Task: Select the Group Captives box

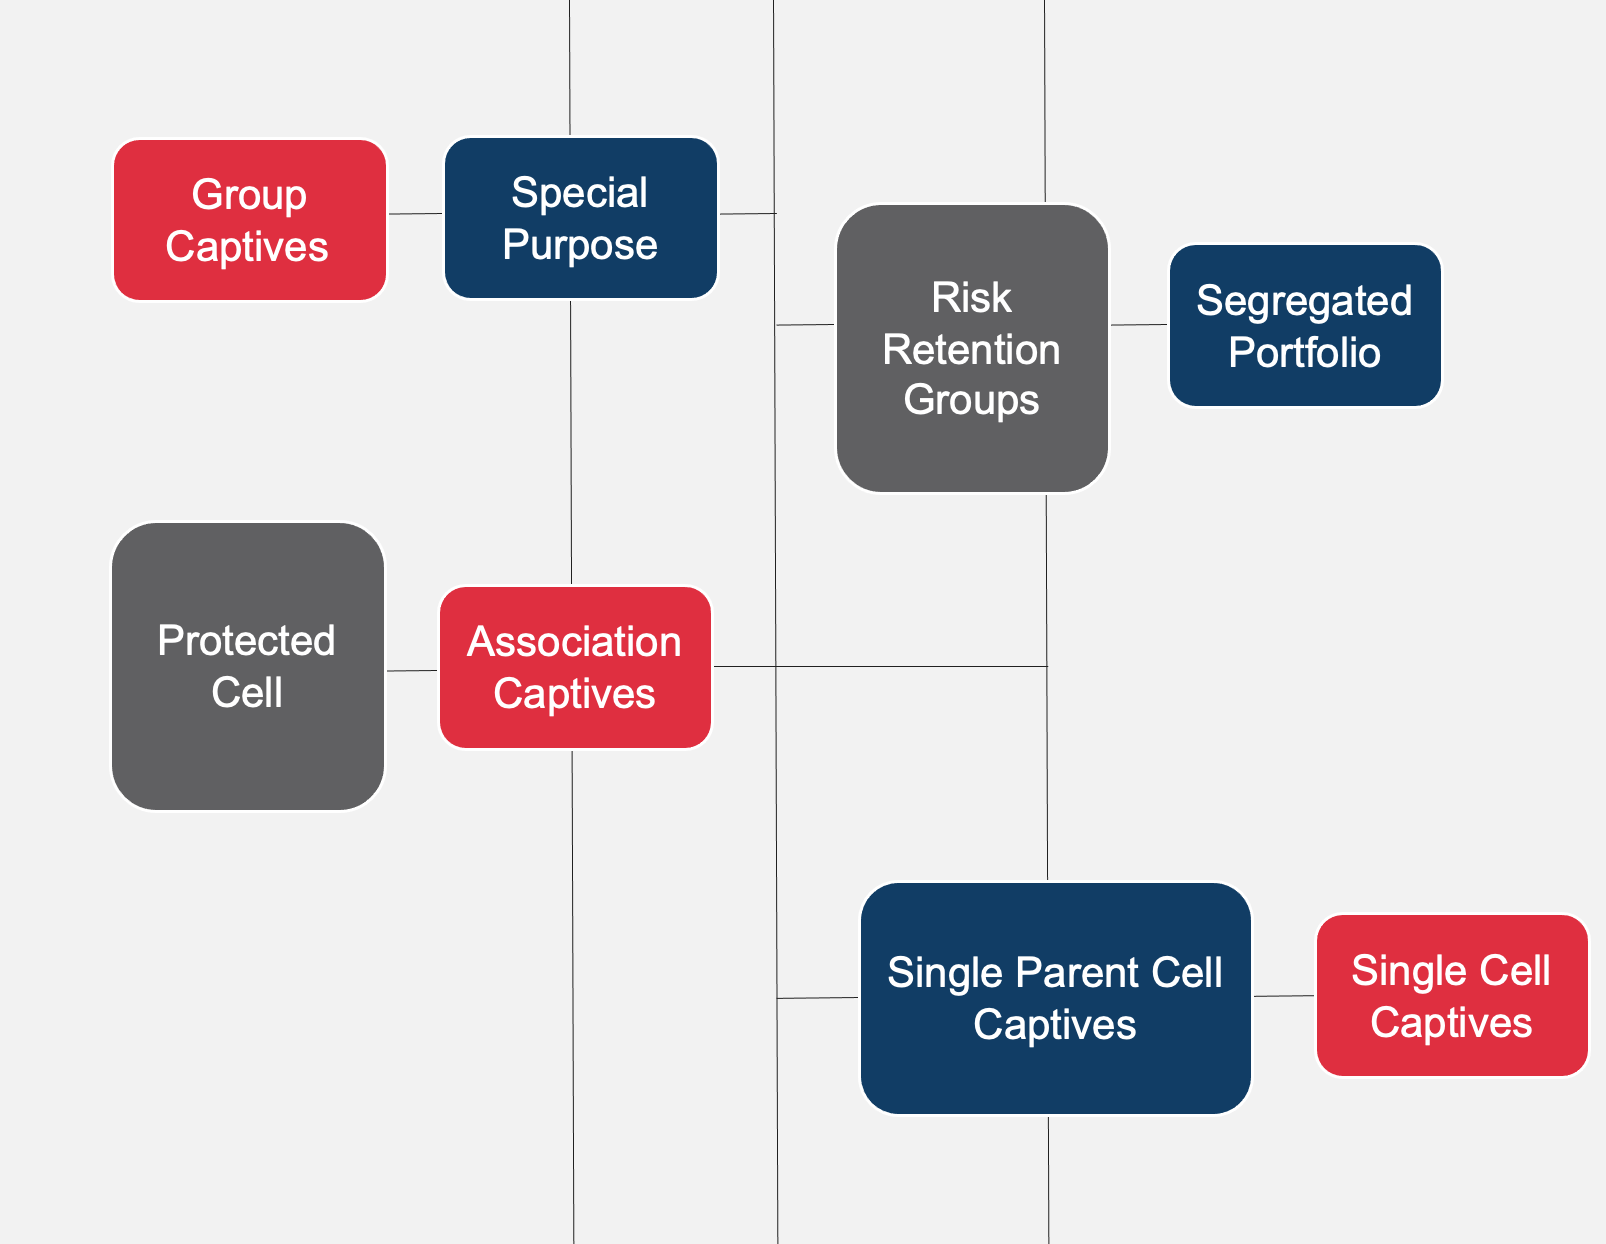Action: (249, 220)
